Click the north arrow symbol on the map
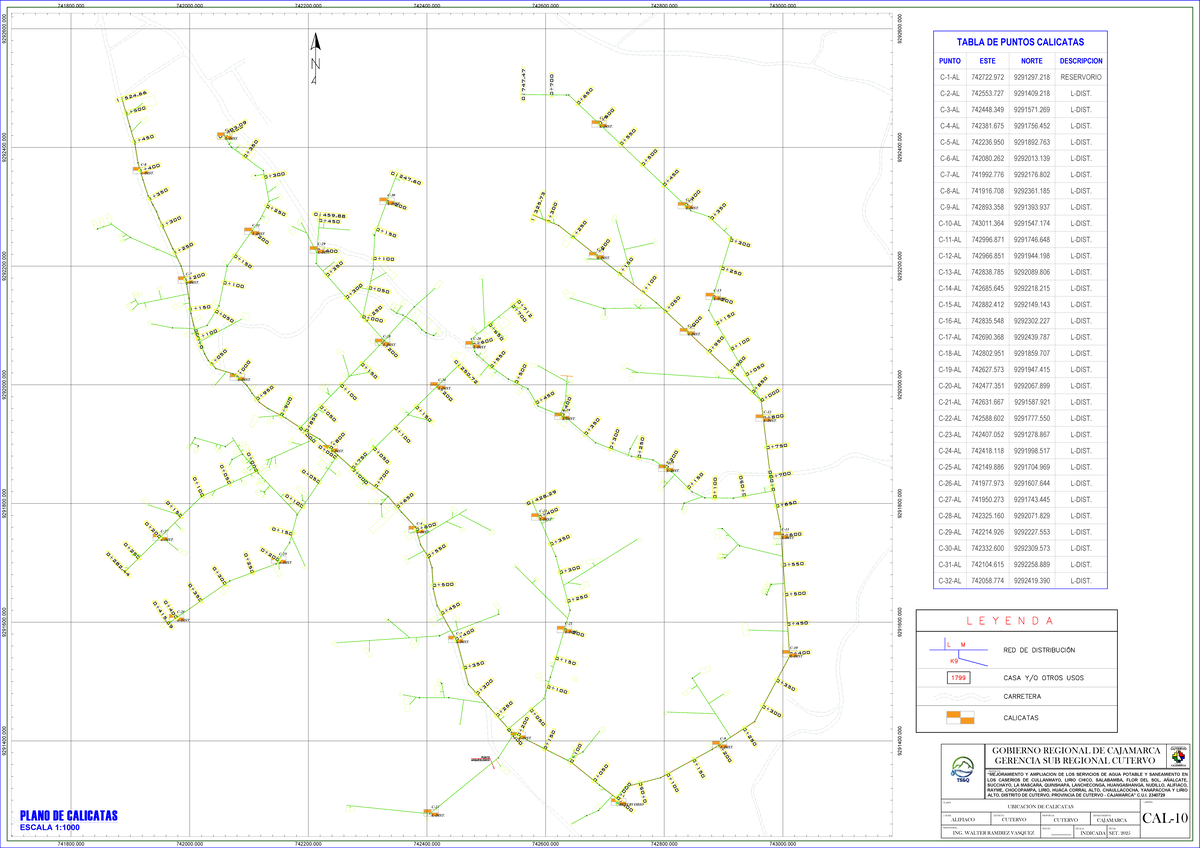 [x=315, y=60]
